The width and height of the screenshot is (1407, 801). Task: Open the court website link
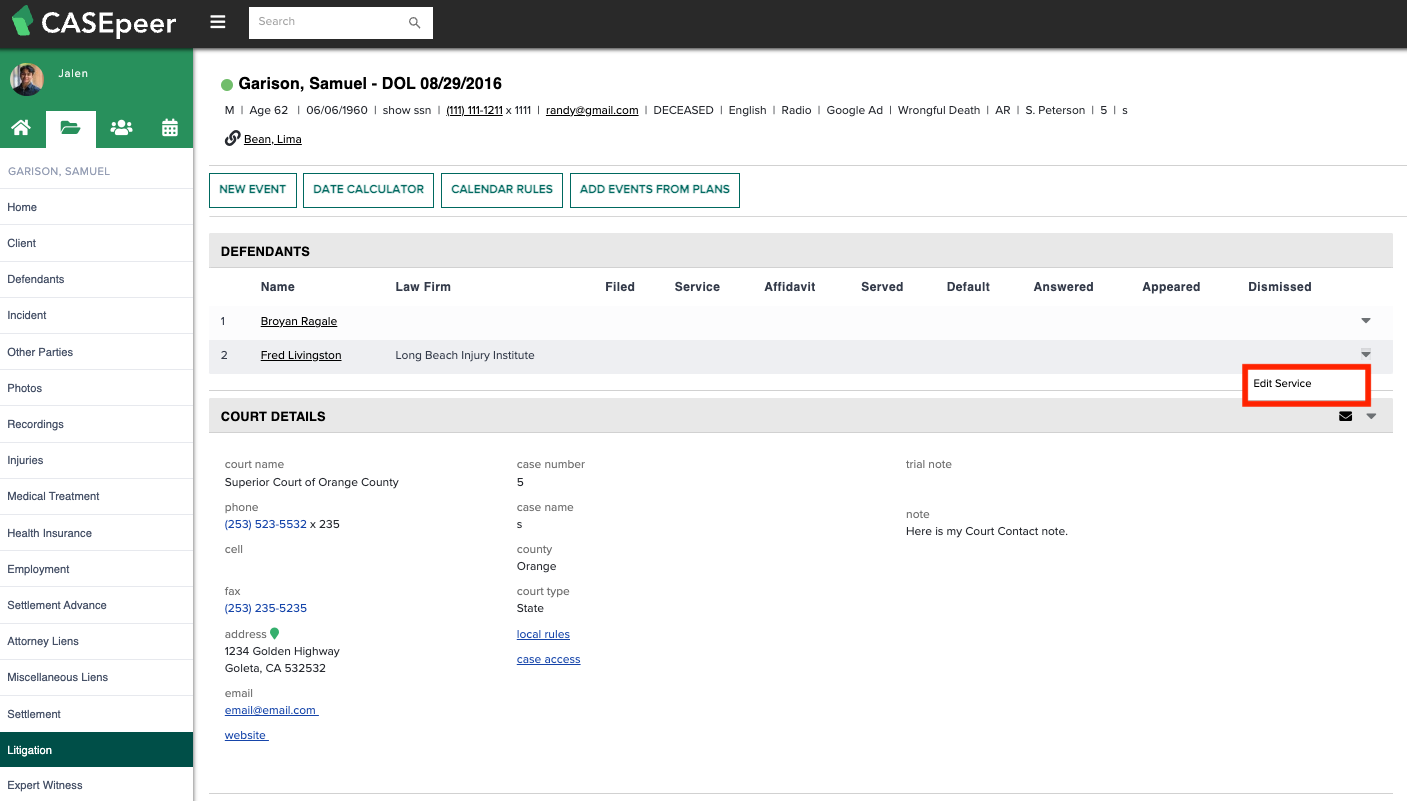pos(247,735)
